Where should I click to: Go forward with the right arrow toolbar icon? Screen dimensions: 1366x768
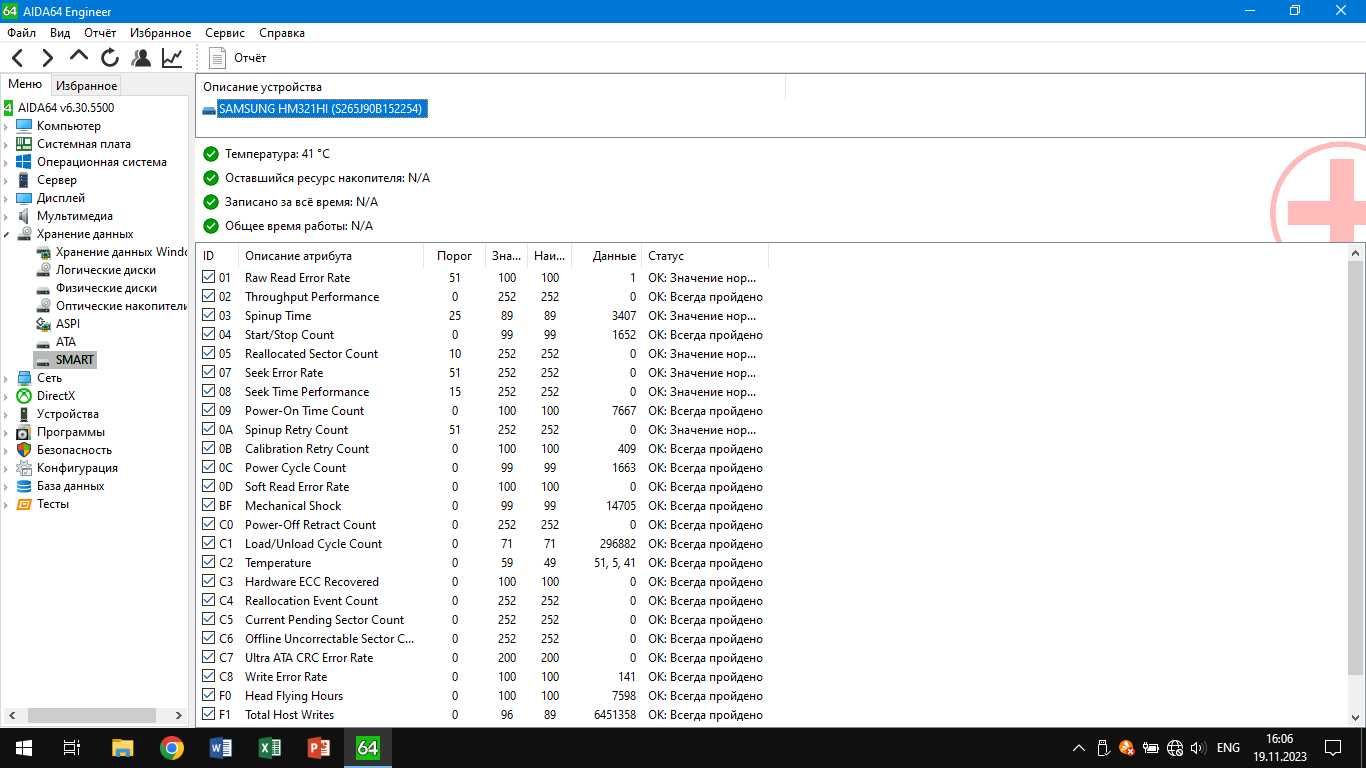point(47,58)
